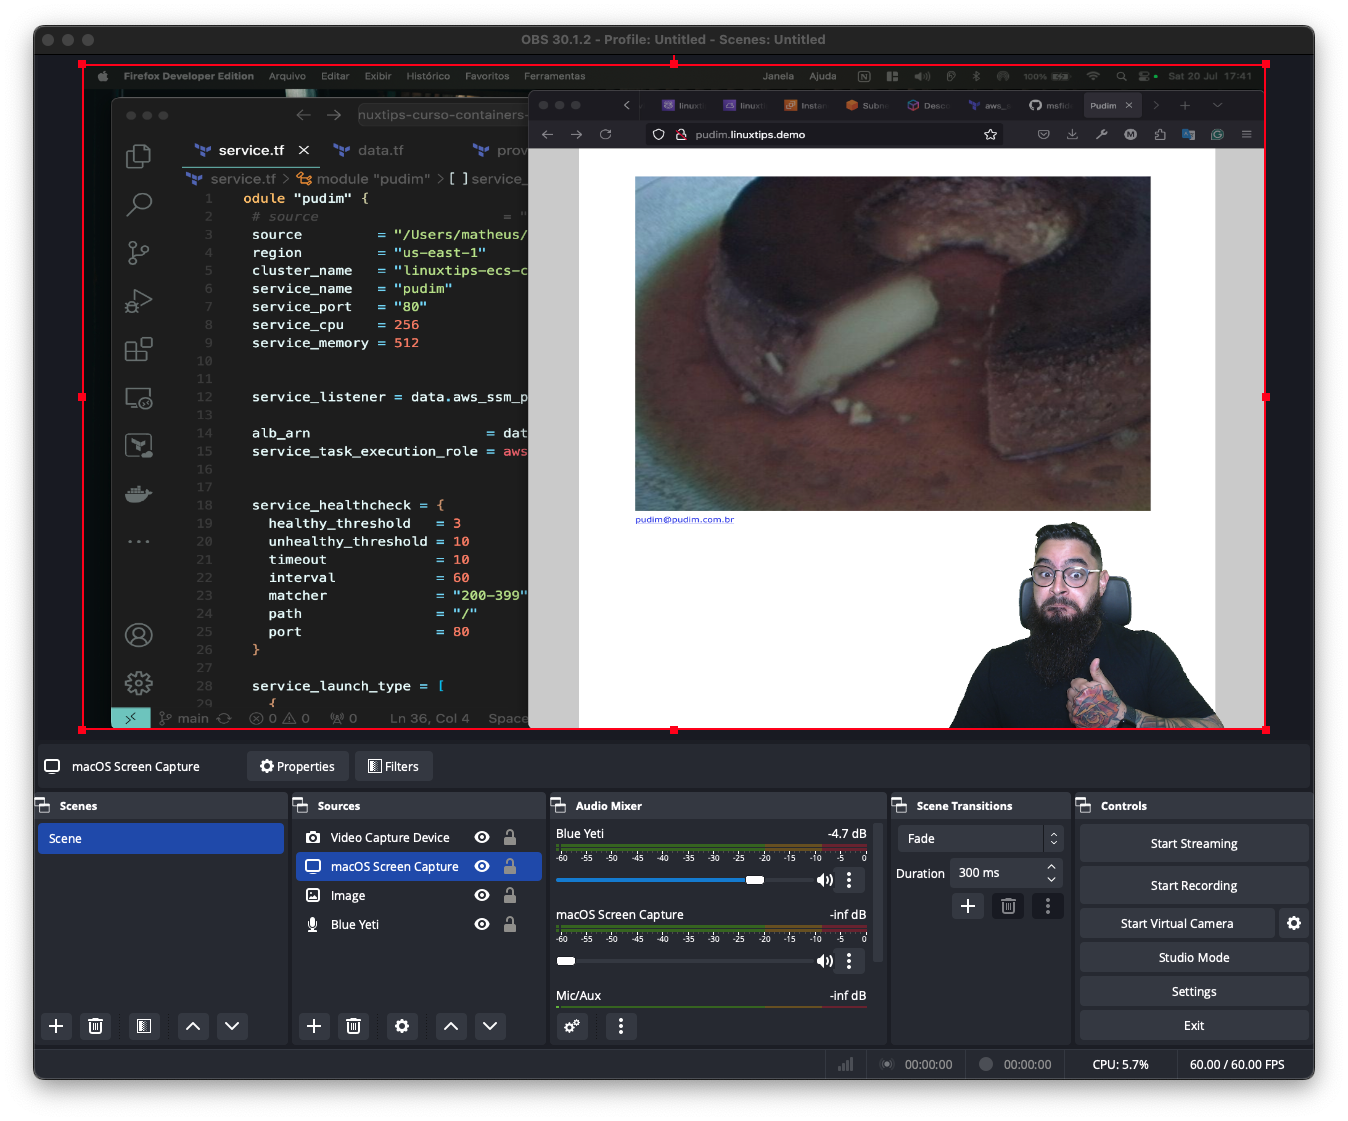This screenshot has height=1121, width=1348.
Task: Hide the Video Capture Device source
Action: point(482,837)
